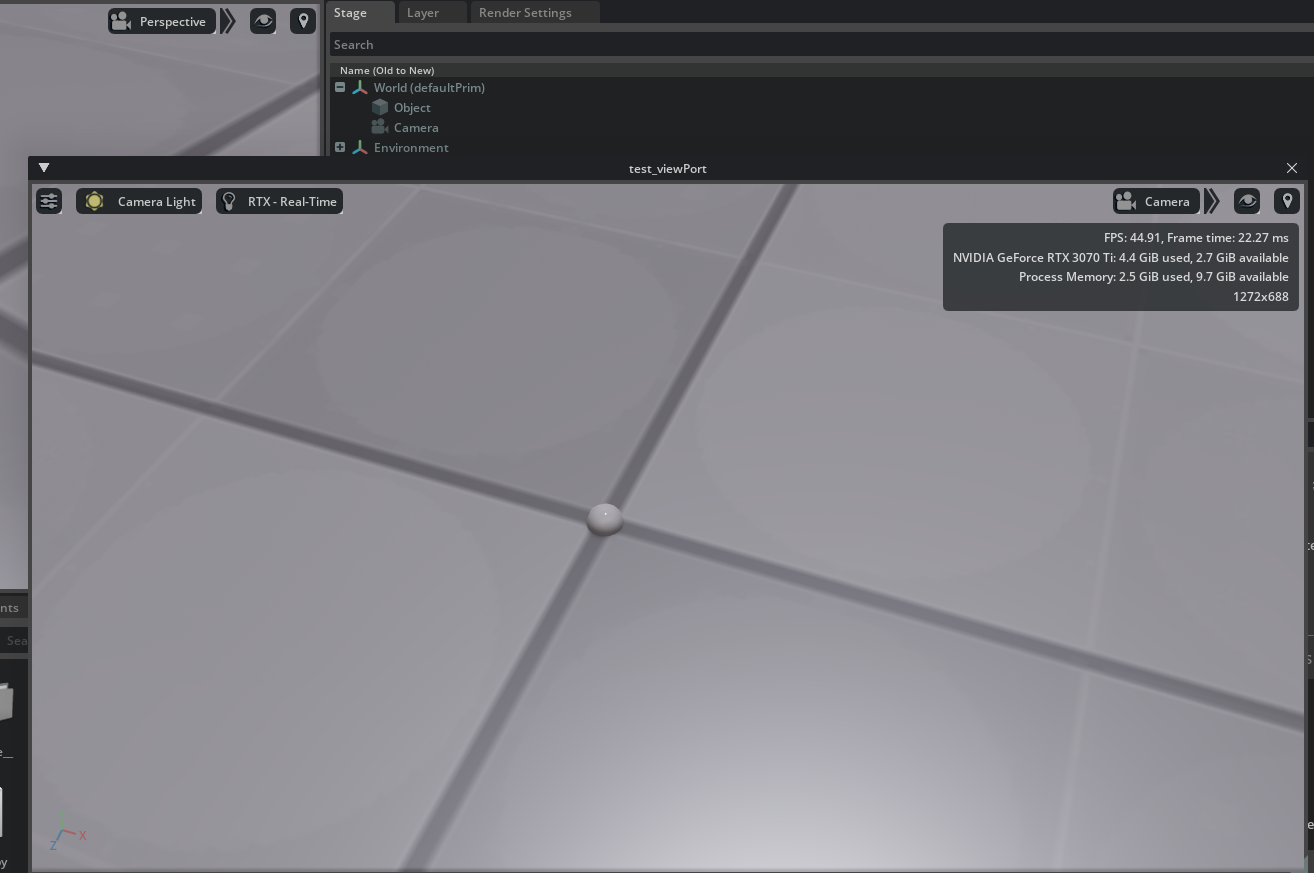Viewport: 1314px width, 873px height.
Task: Click the Stage Search field
Action: point(820,44)
